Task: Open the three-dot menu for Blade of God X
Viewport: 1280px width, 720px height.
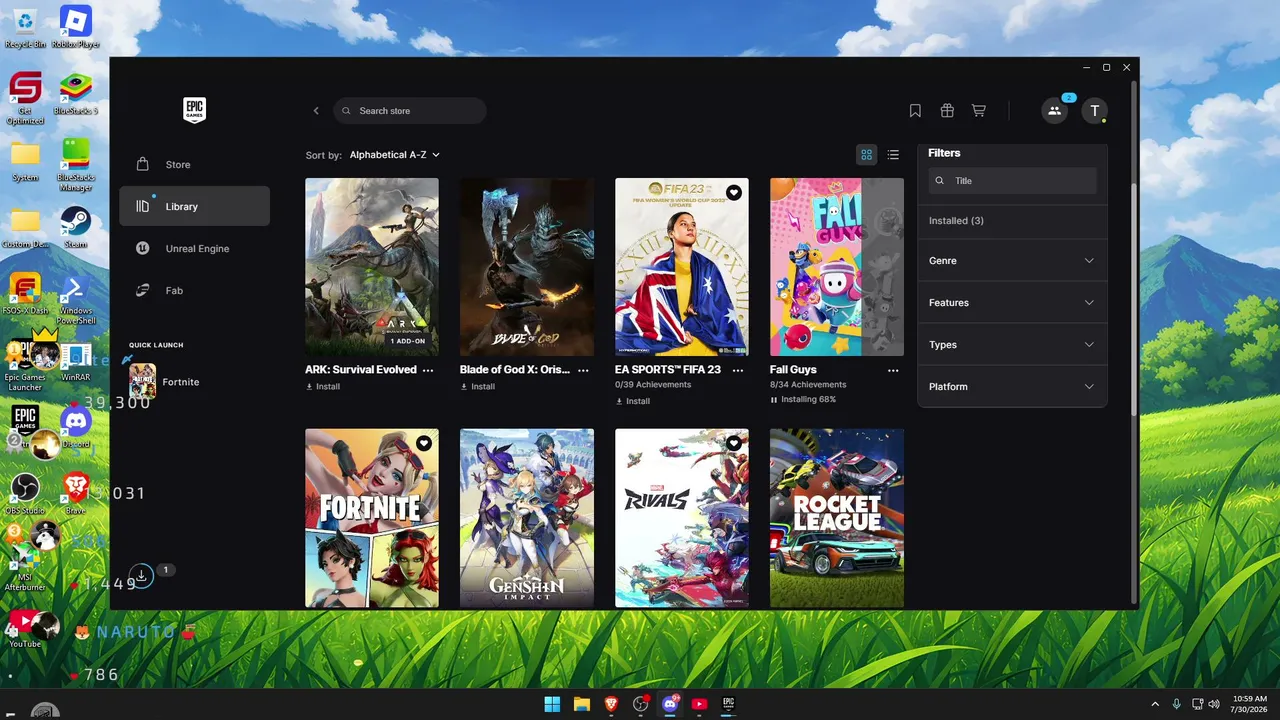Action: tap(583, 370)
